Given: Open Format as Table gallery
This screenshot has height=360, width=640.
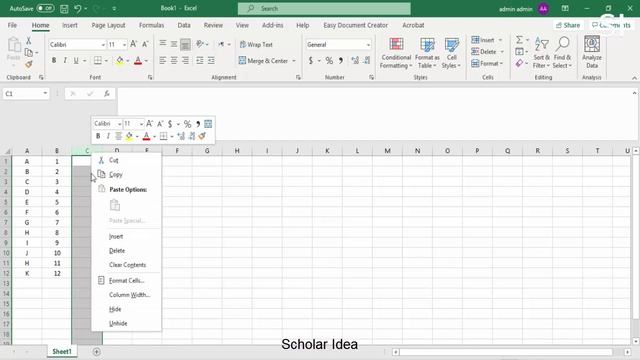Looking at the screenshot, I should tap(427, 53).
